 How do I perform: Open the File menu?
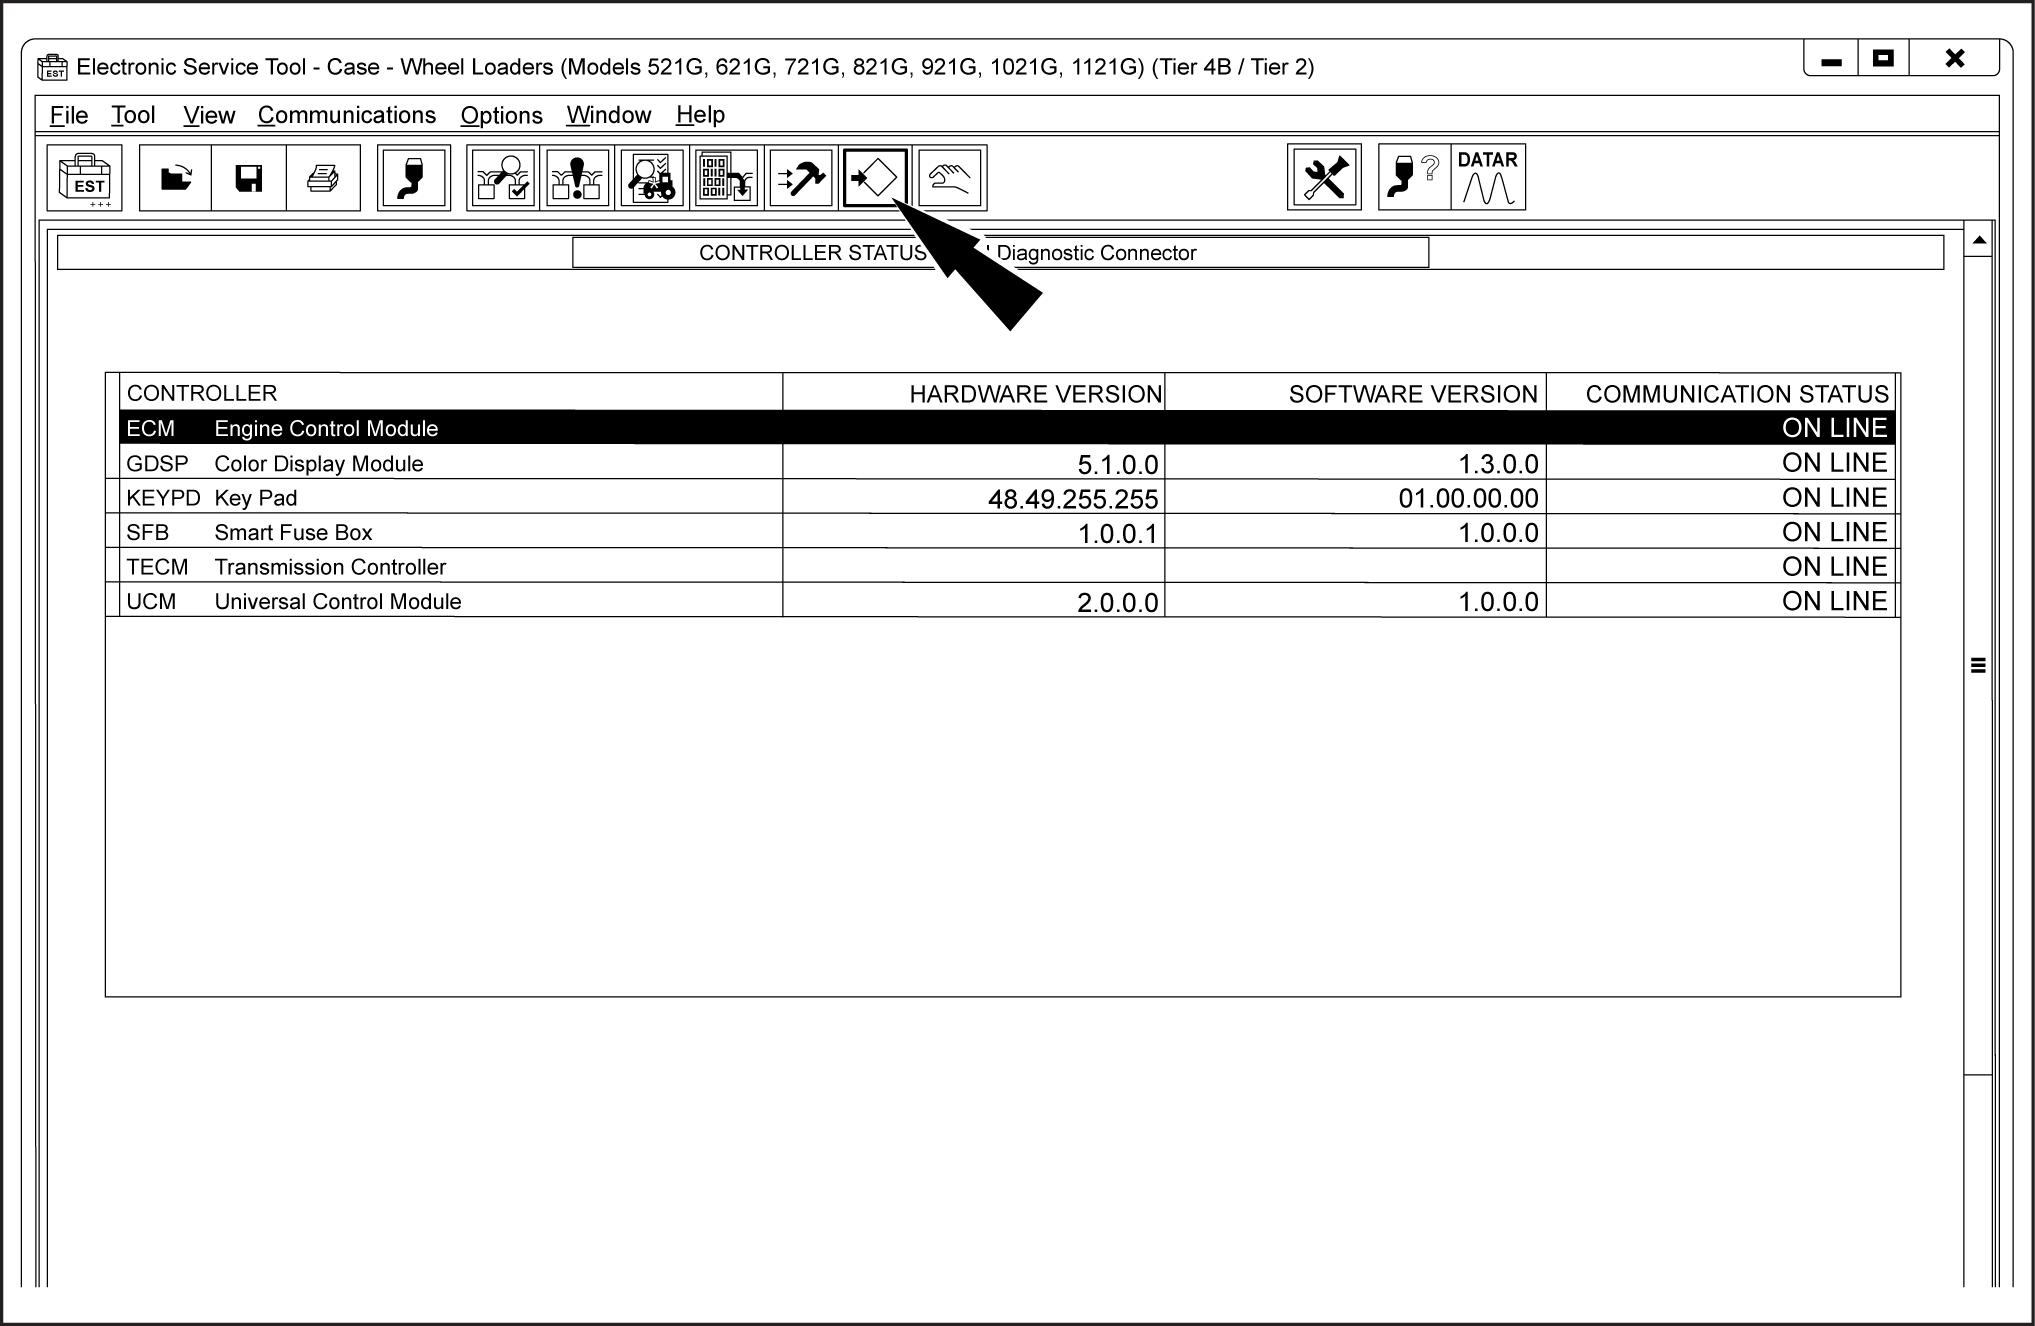[x=69, y=115]
